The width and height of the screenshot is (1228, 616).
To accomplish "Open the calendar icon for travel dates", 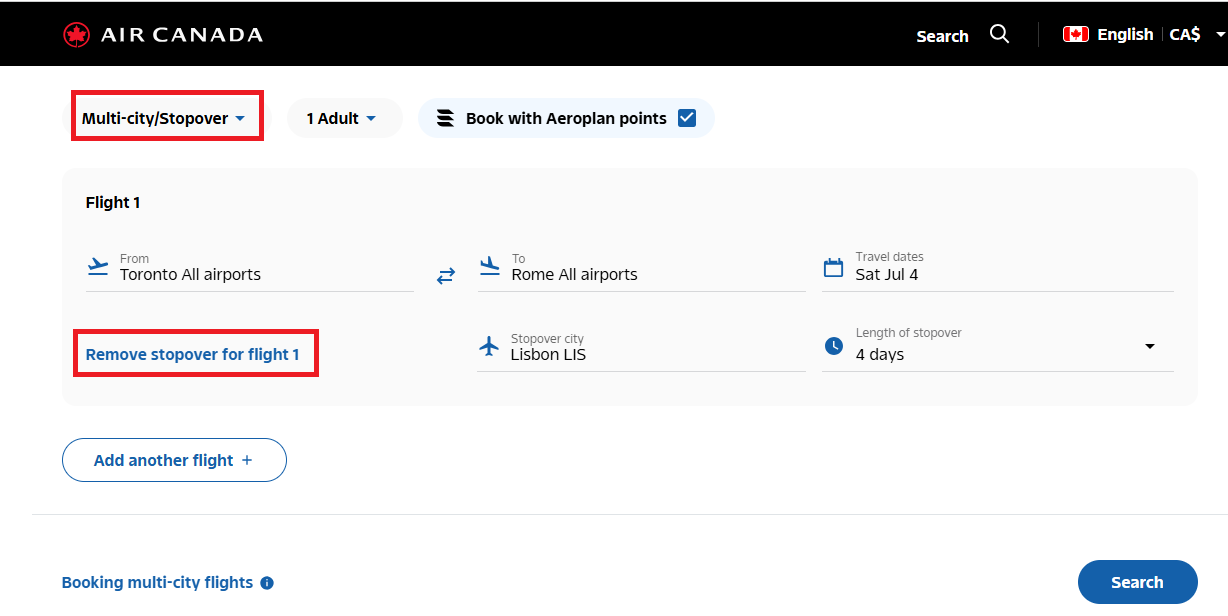I will click(834, 266).
